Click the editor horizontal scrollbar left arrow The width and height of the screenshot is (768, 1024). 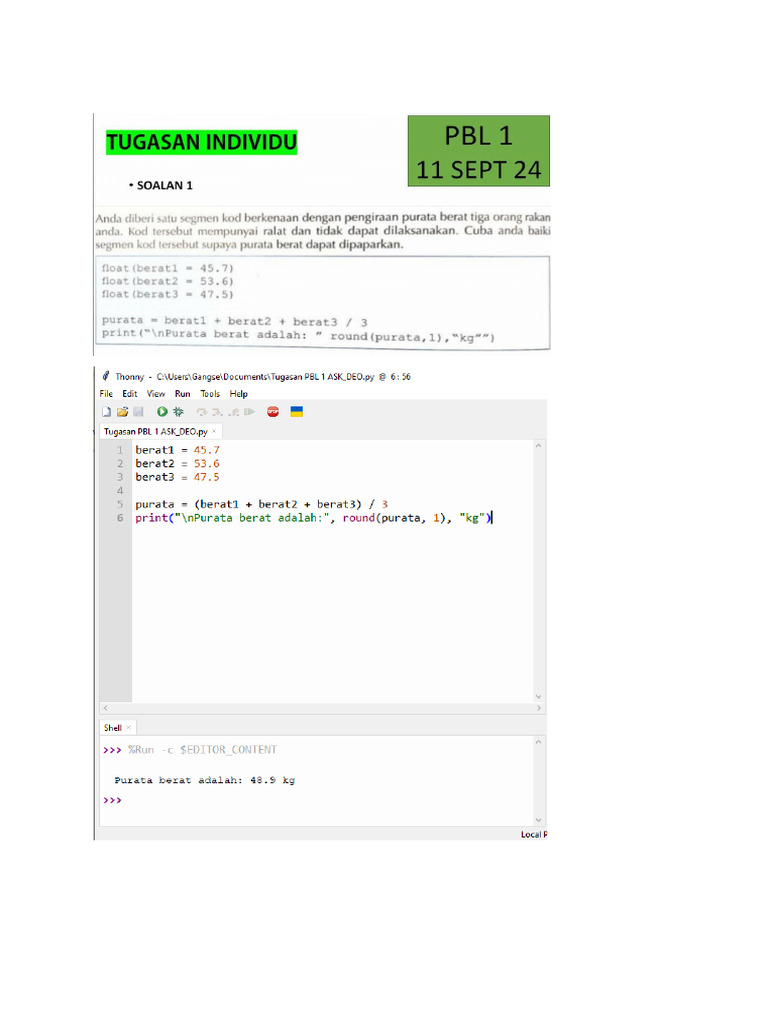pos(105,708)
